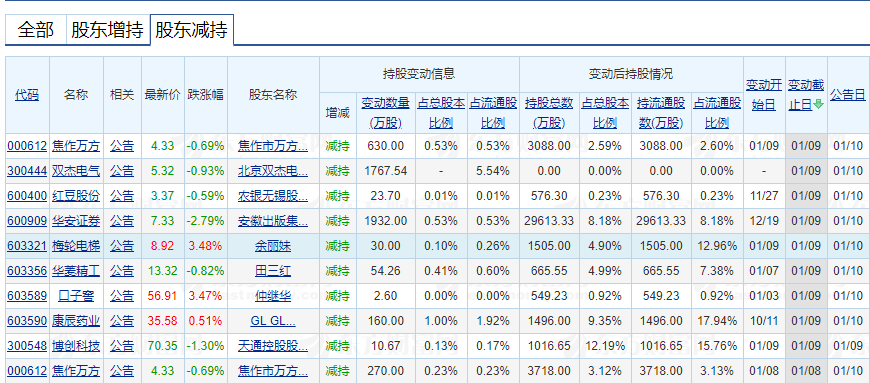Sort by 持股总数(万股) header
Screen dimensions: 870x383
point(549,113)
